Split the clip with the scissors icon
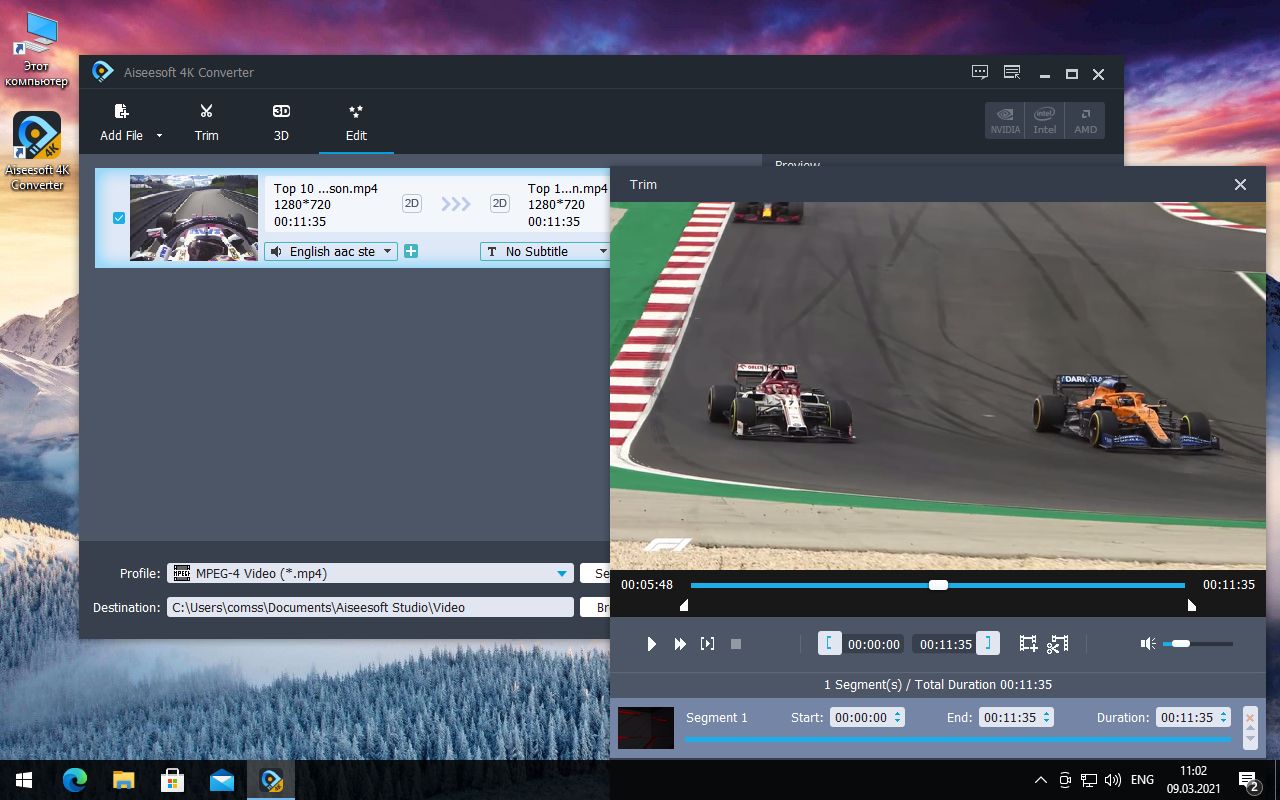This screenshot has width=1280, height=800. pos(1058,643)
